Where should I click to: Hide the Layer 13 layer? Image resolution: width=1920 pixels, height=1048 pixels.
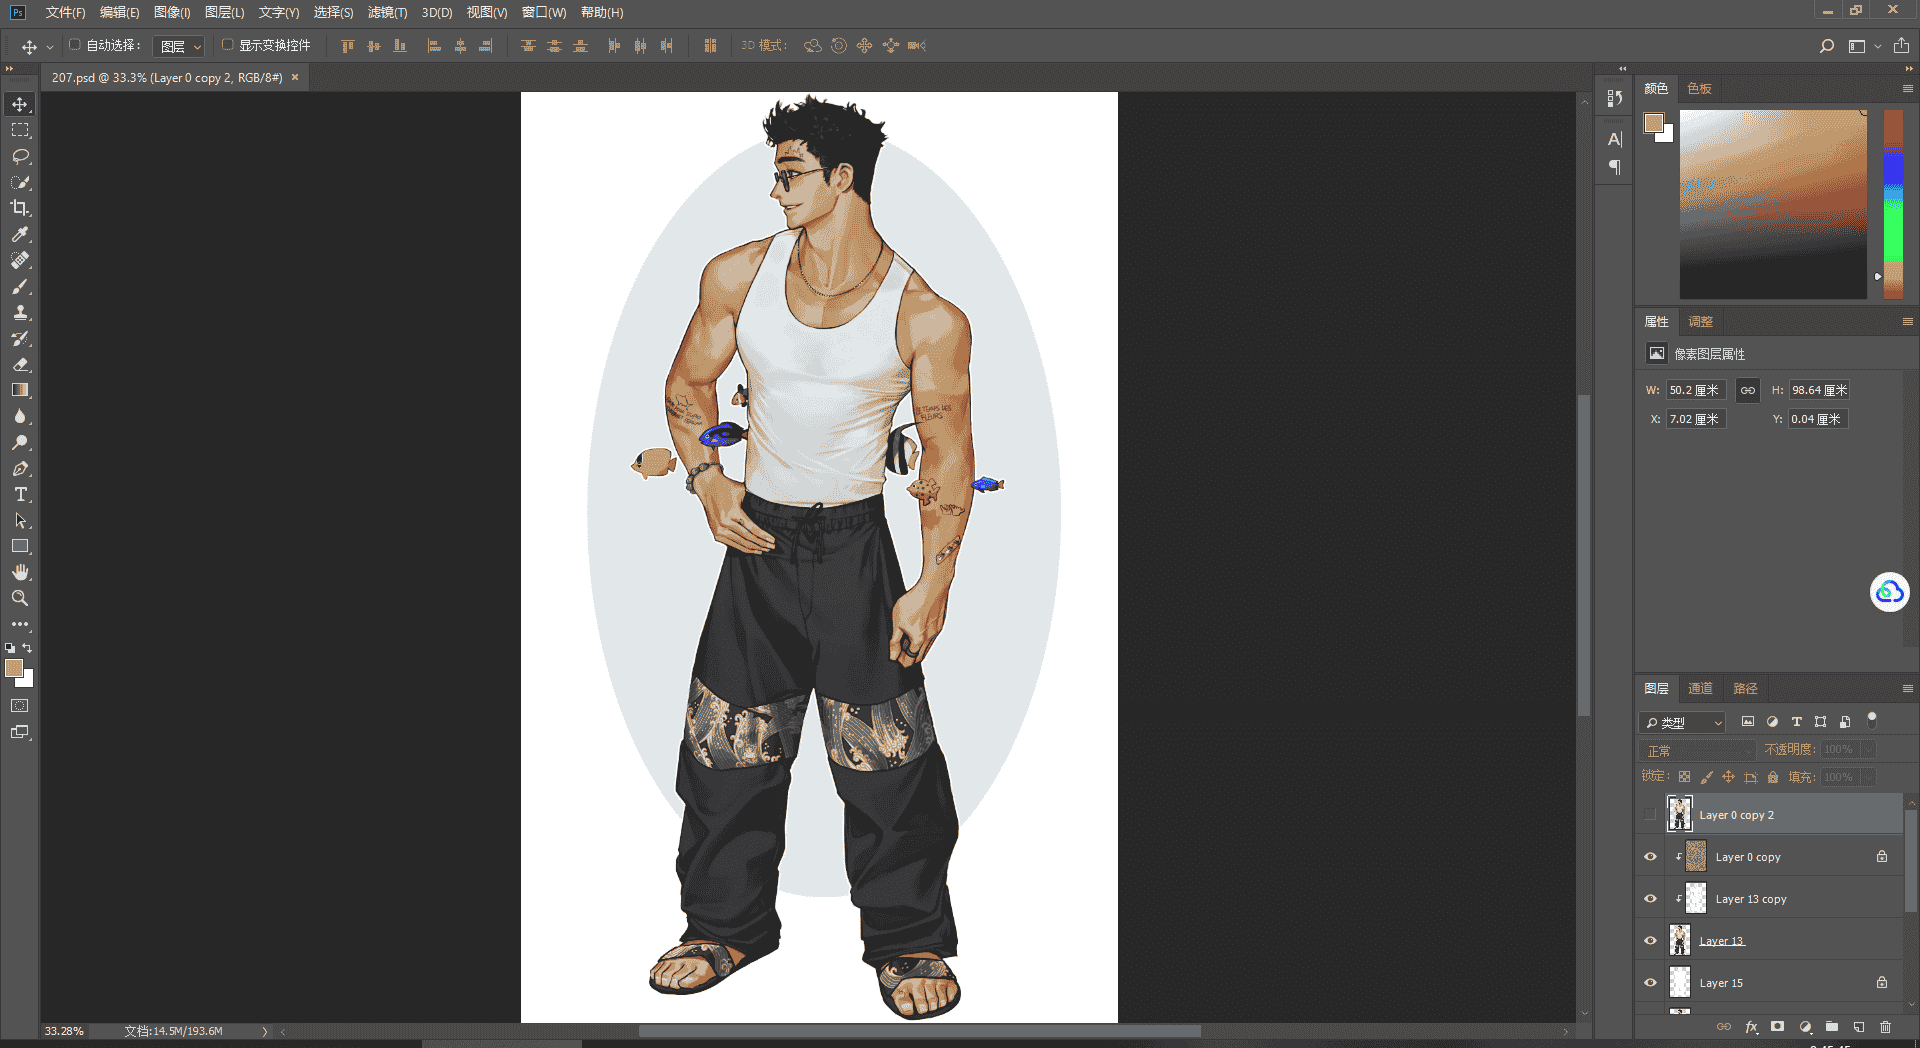click(1650, 941)
